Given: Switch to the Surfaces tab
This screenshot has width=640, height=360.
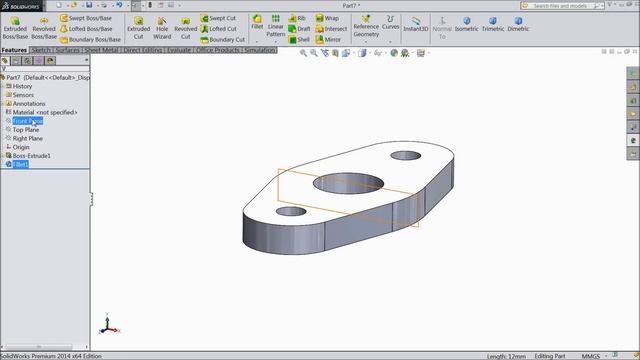Looking at the screenshot, I should 67,50.
